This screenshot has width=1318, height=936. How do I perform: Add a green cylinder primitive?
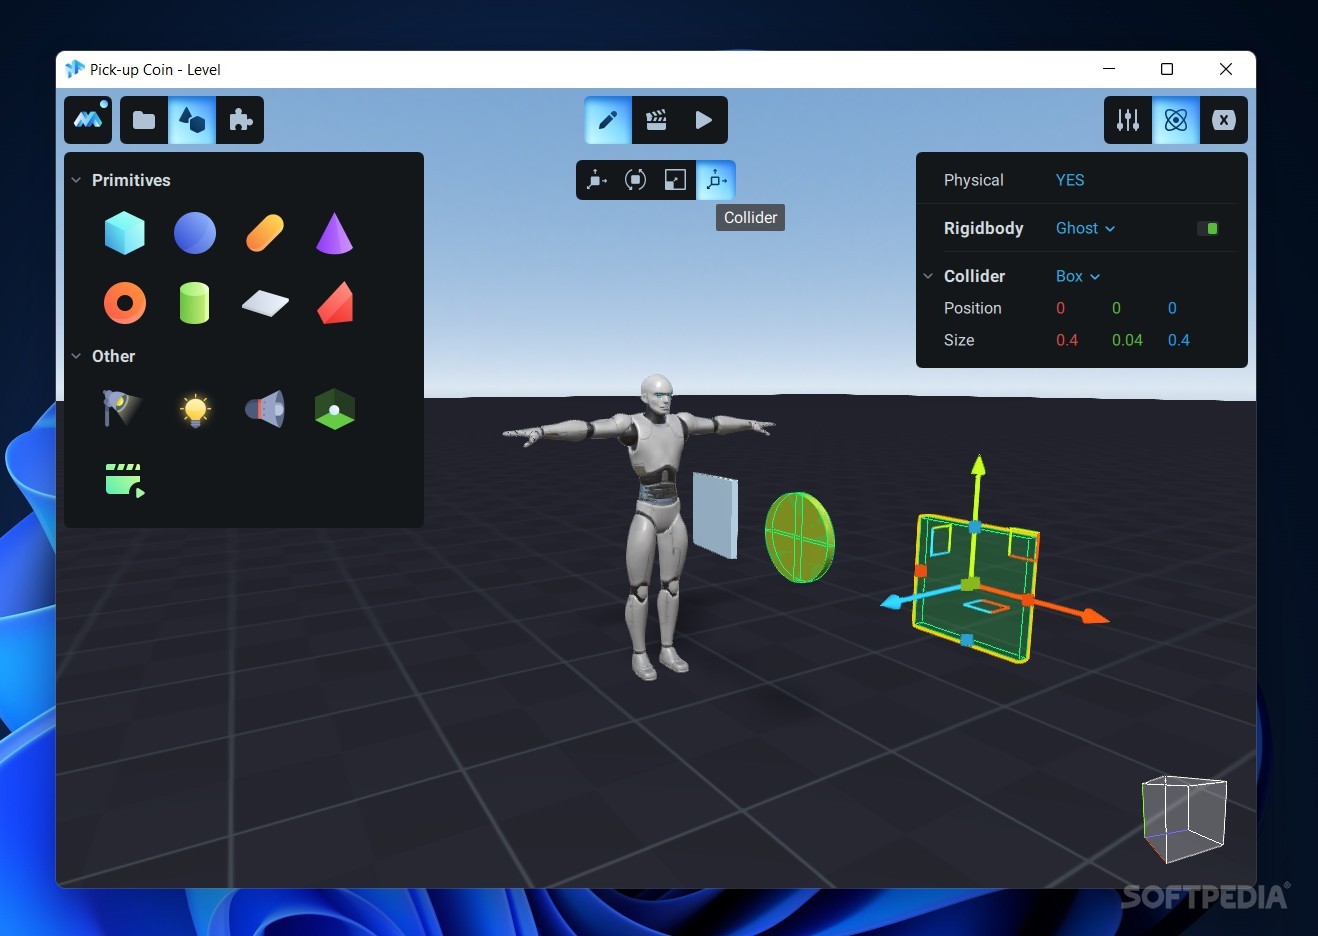(x=194, y=303)
